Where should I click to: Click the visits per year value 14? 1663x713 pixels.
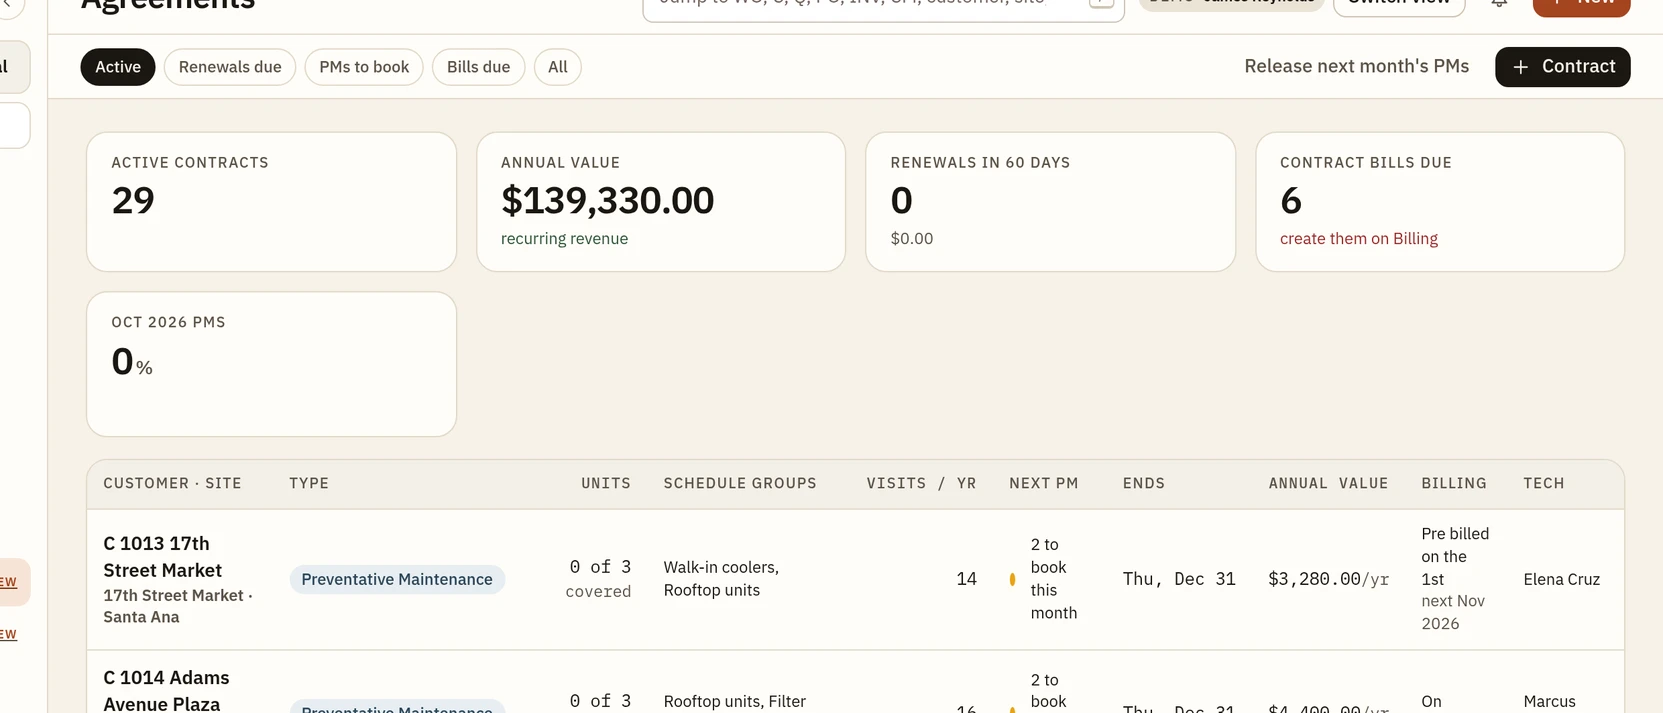[966, 579]
